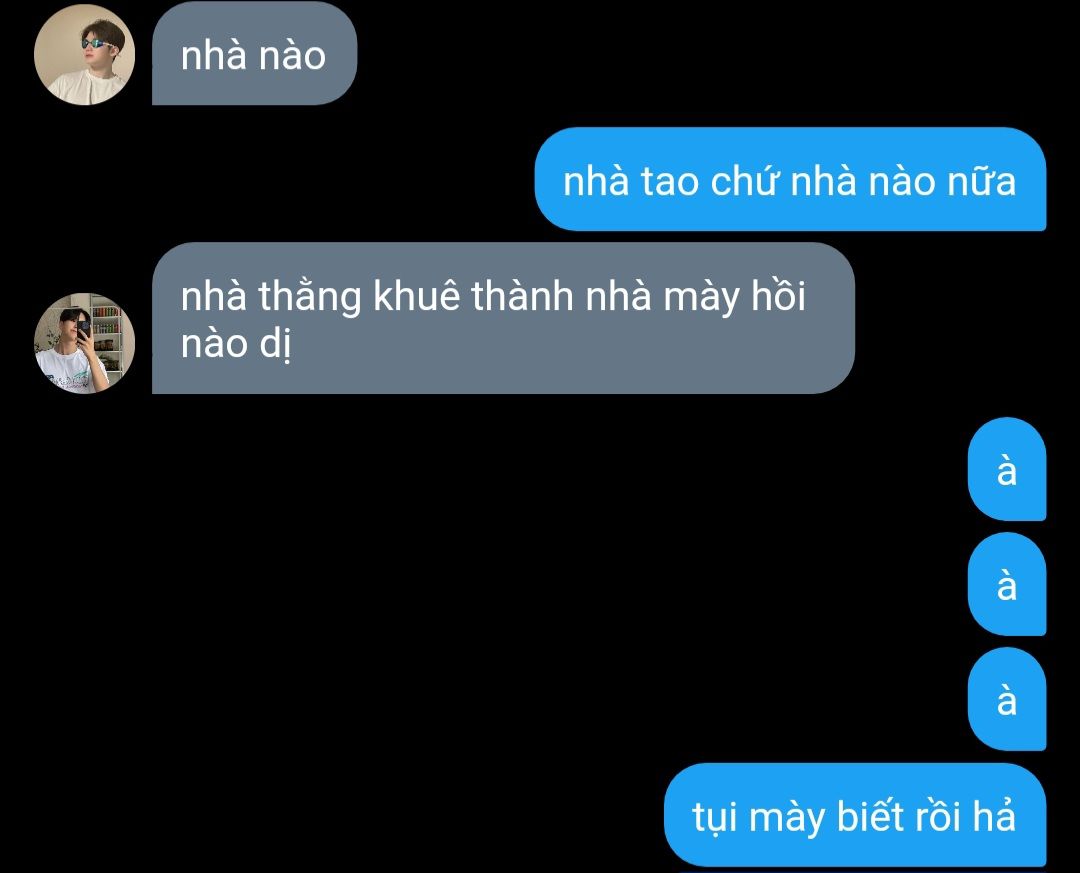The width and height of the screenshot is (1080, 873).
Task: Click the word "tao" in blue message
Action: [669, 182]
